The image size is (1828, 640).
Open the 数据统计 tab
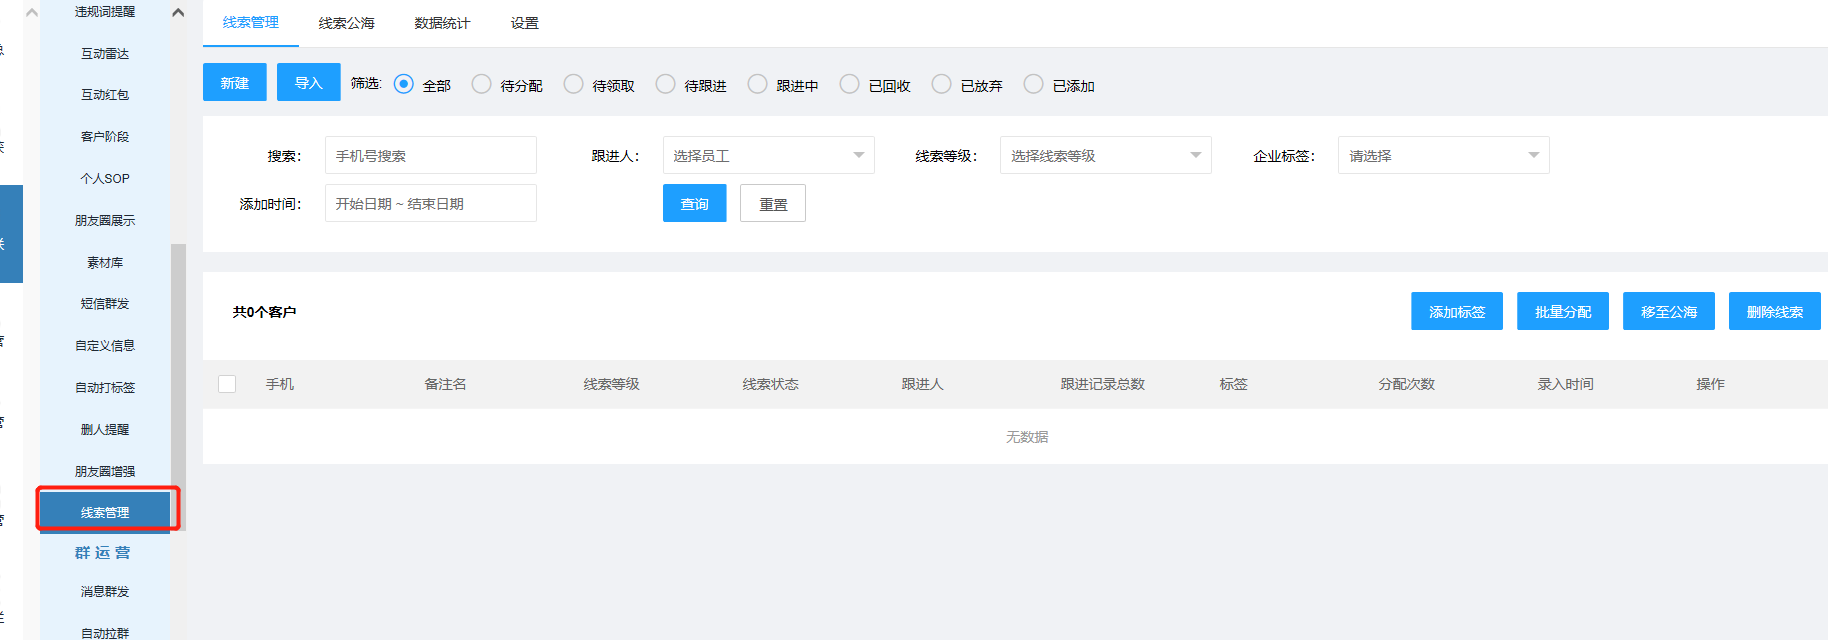442,23
